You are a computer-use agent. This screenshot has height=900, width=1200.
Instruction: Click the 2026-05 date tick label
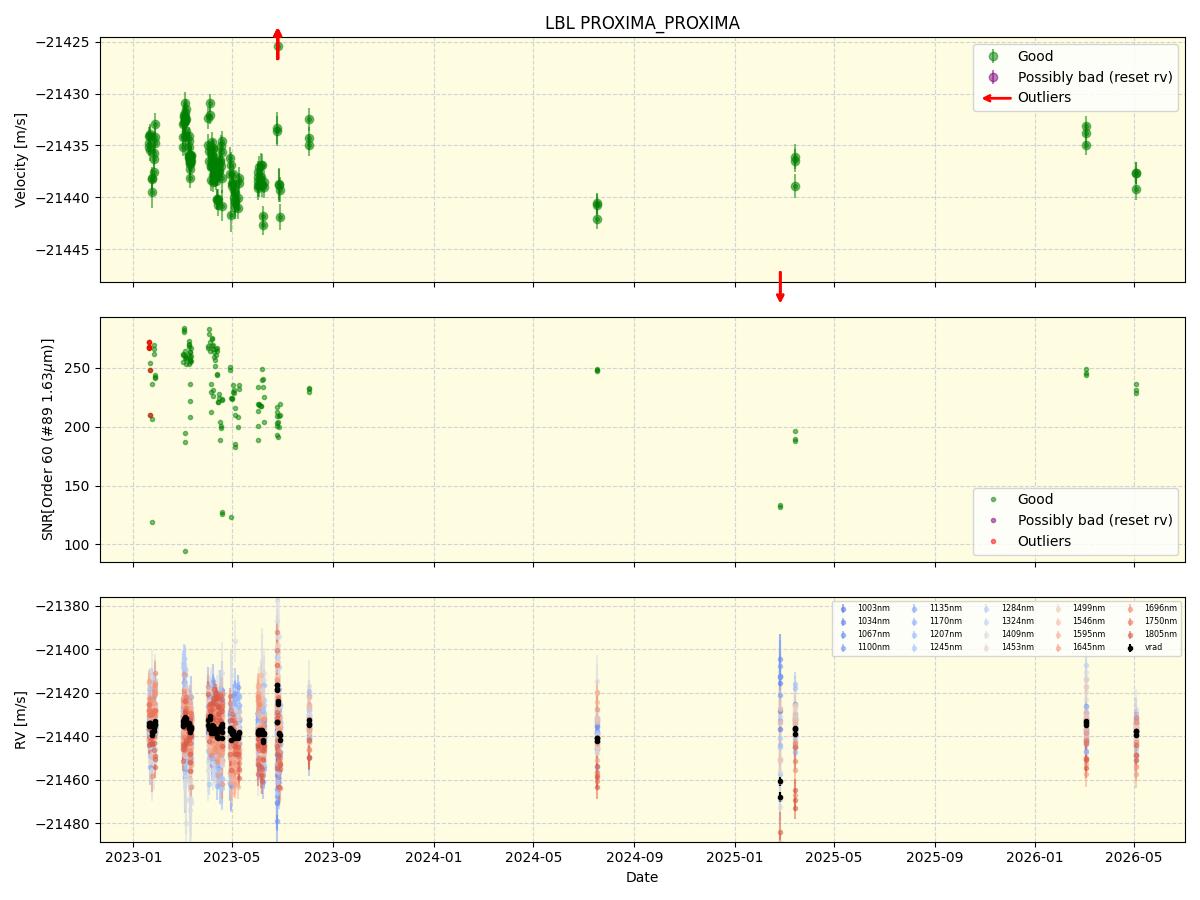coord(1135,858)
